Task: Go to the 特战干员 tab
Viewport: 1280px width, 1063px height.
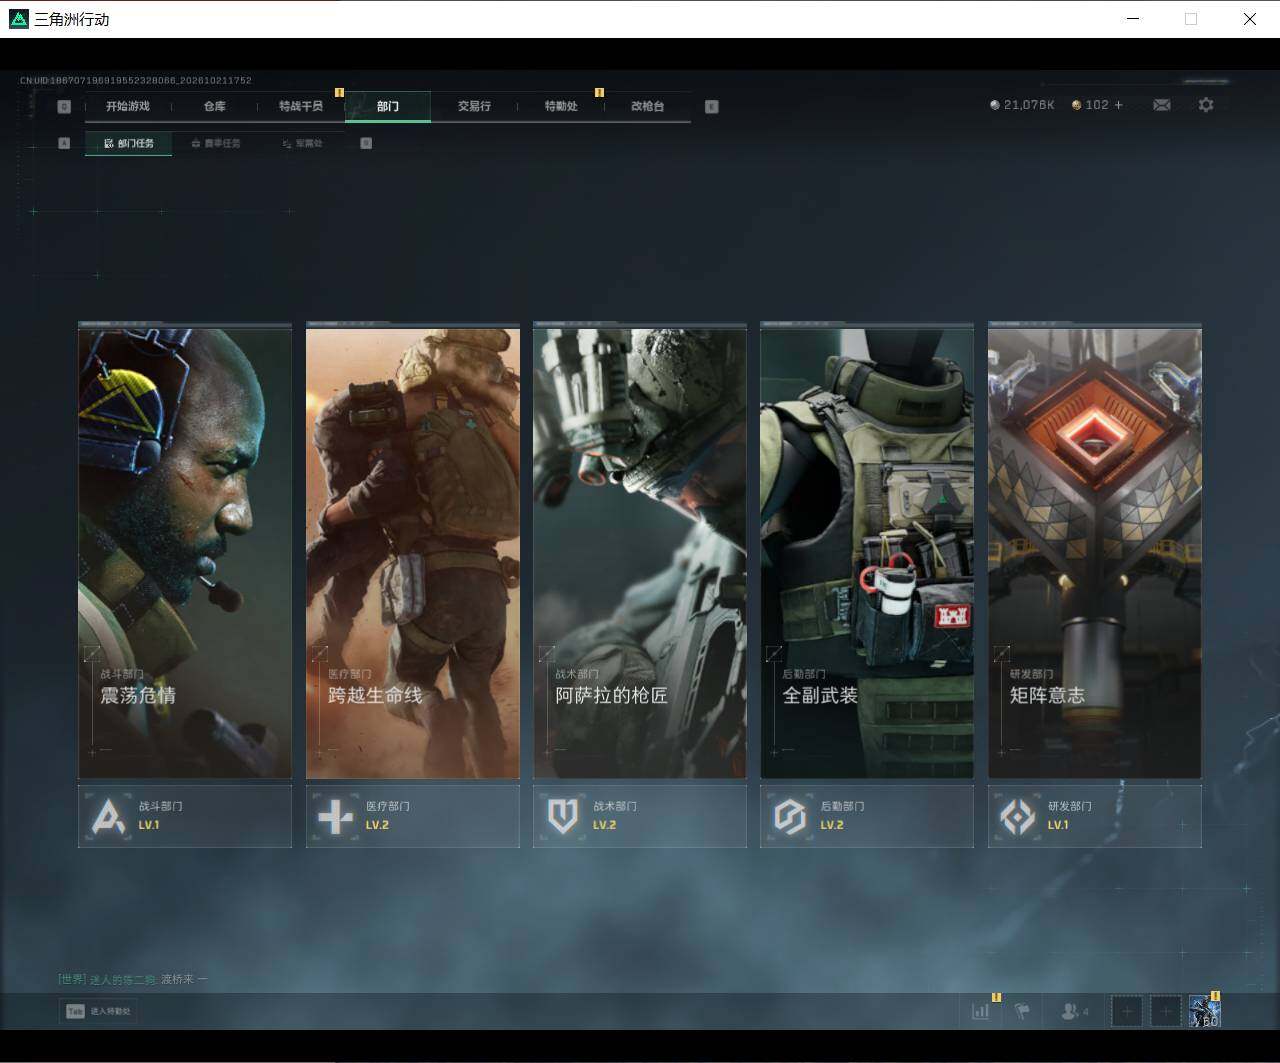Action: click(301, 106)
